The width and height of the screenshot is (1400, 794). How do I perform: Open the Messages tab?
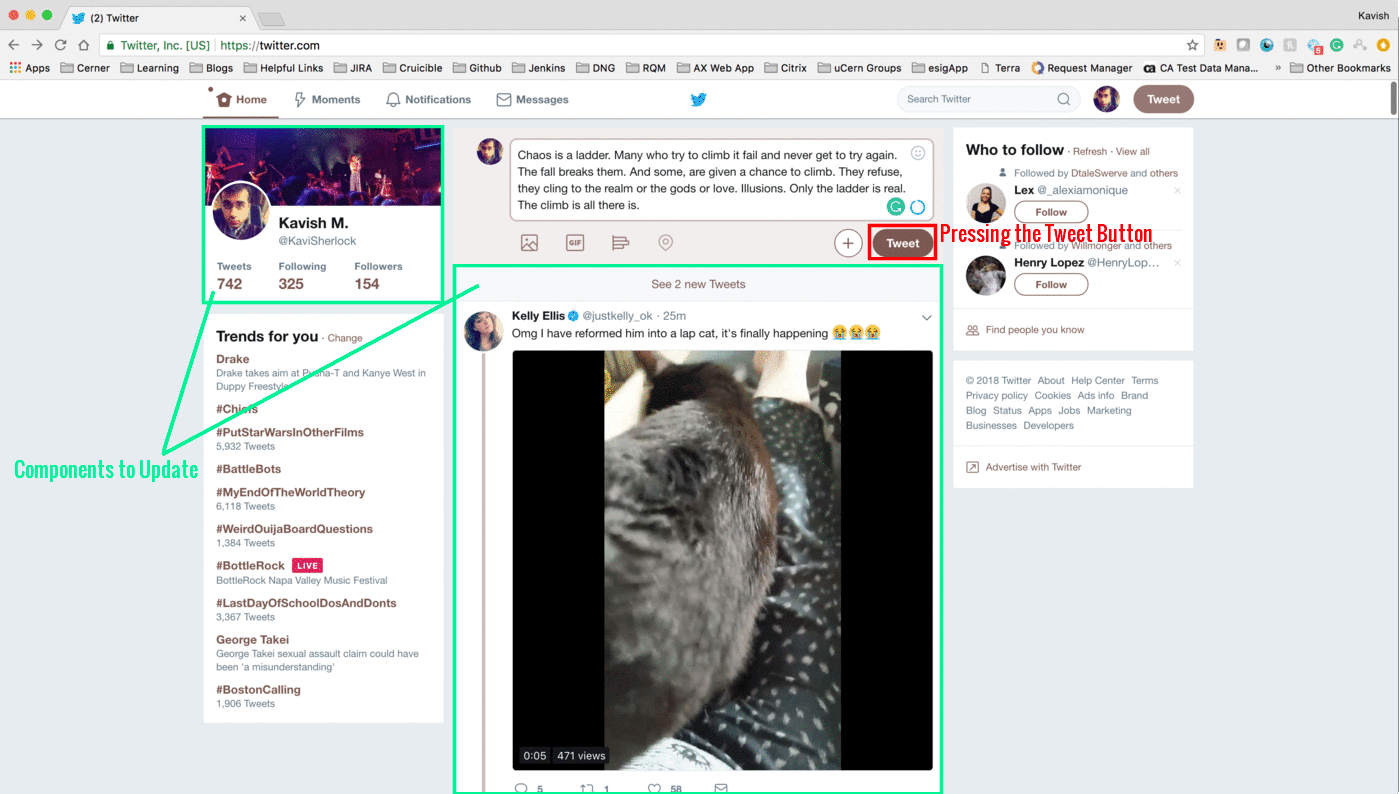pos(533,99)
